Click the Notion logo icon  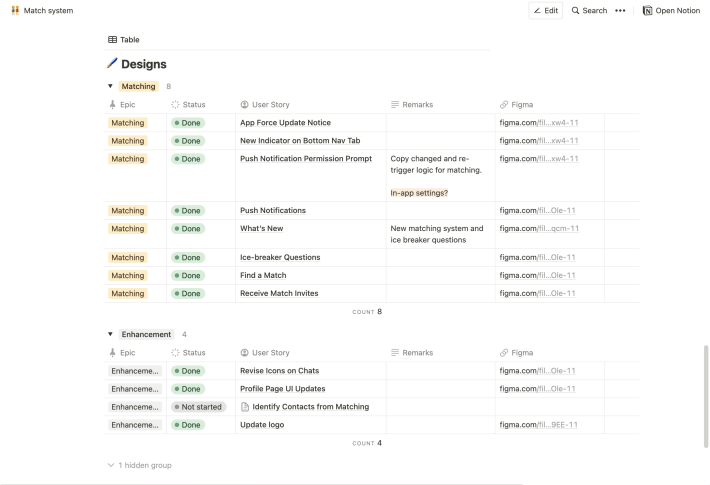coord(648,10)
